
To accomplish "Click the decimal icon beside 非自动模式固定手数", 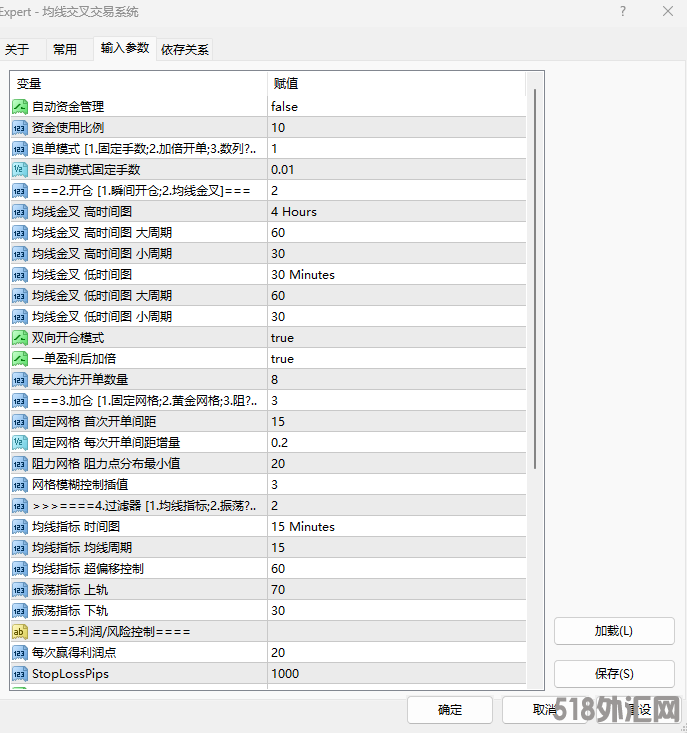I will [19, 169].
